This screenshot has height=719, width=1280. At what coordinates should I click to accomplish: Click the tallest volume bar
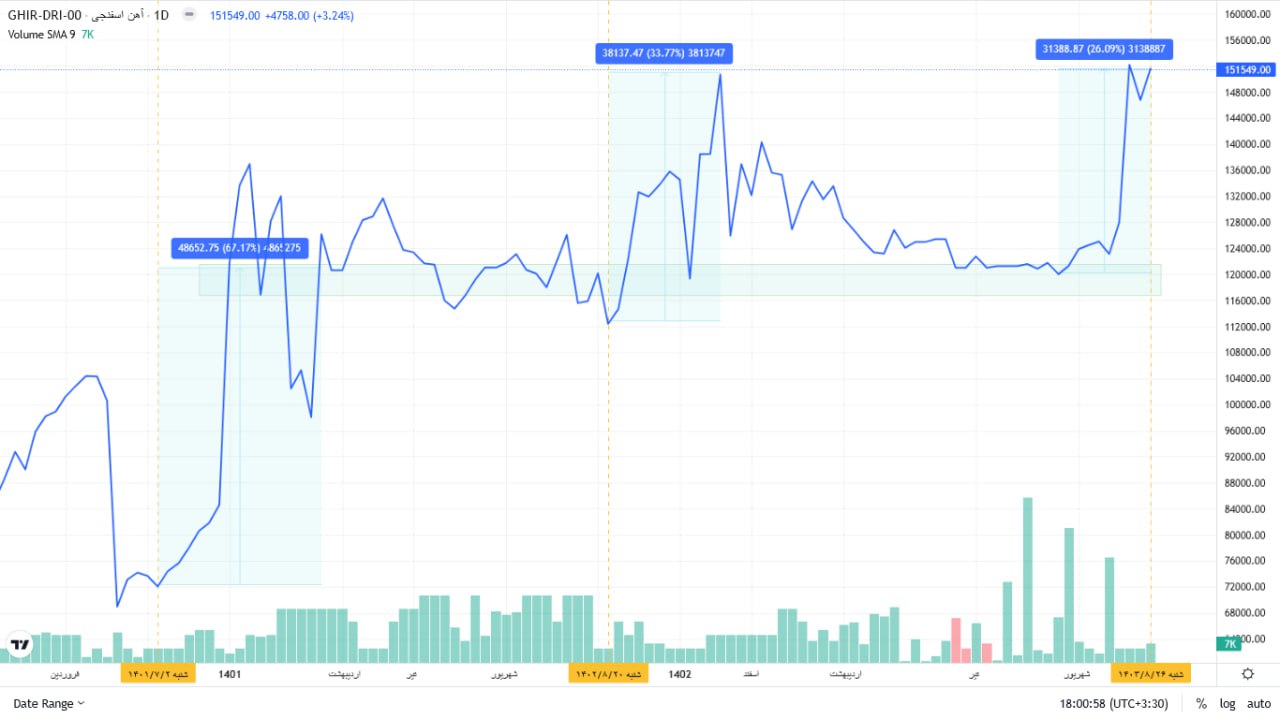1027,580
